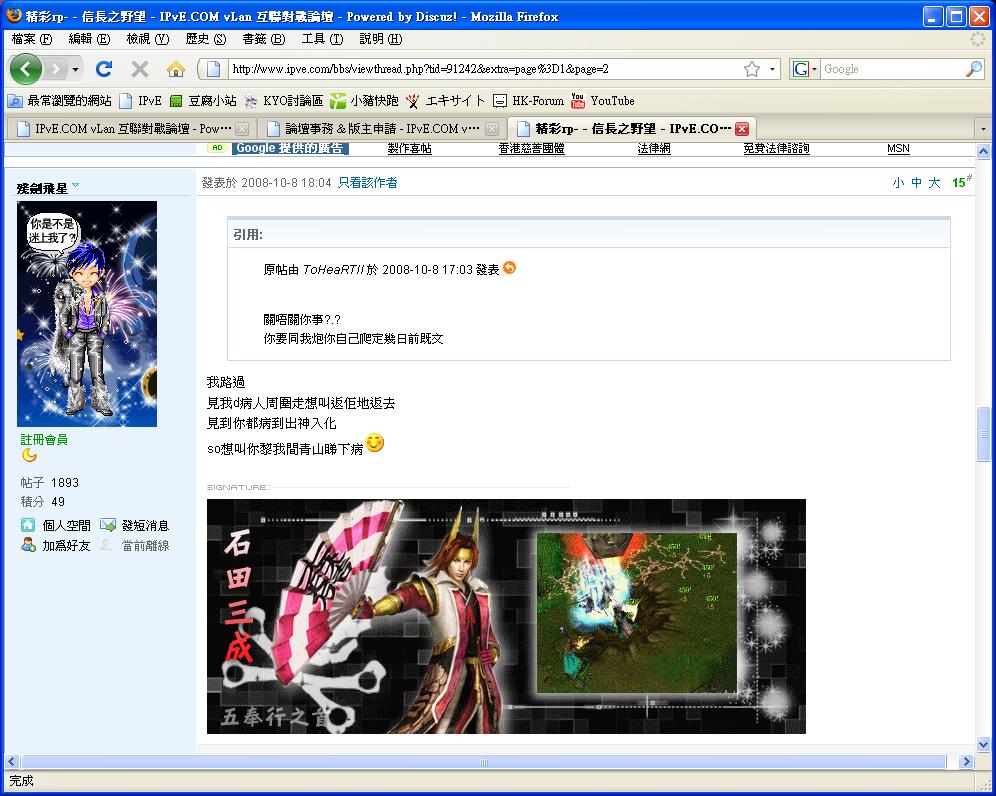Open the 書籤 (B) menu
Screen dimensions: 996x796
[263, 39]
